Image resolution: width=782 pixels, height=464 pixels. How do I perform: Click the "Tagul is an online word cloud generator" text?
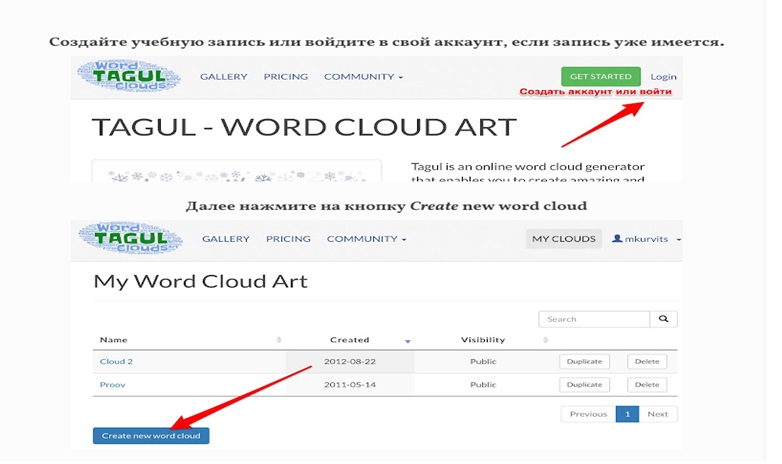click(528, 166)
